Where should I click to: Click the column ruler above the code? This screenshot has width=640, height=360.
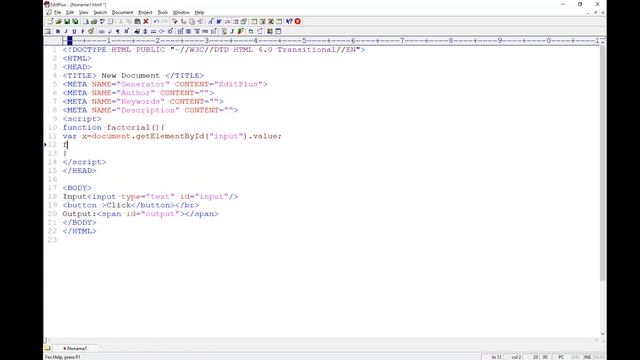[331, 40]
